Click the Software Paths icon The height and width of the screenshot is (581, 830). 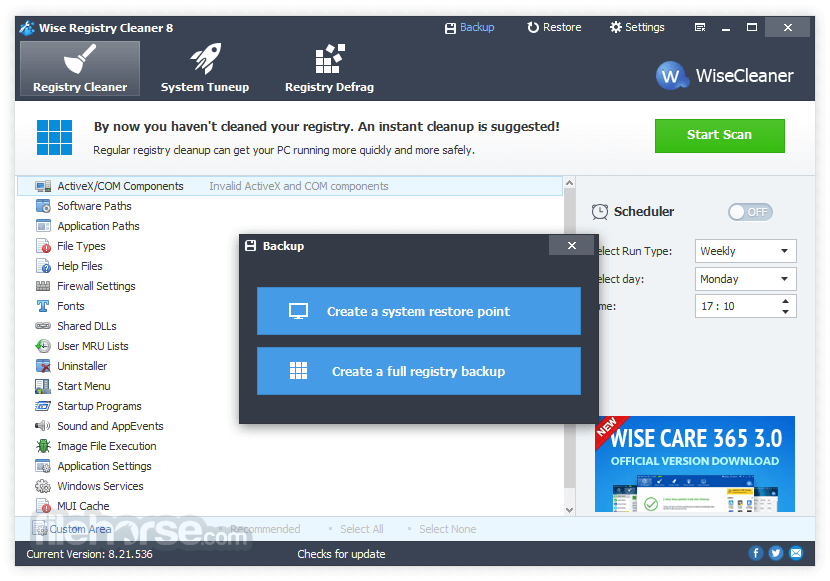(x=43, y=206)
